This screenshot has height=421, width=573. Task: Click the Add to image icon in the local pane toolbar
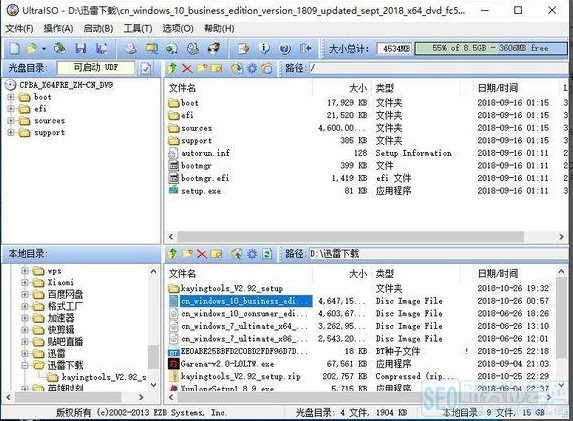pyautogui.click(x=237, y=254)
